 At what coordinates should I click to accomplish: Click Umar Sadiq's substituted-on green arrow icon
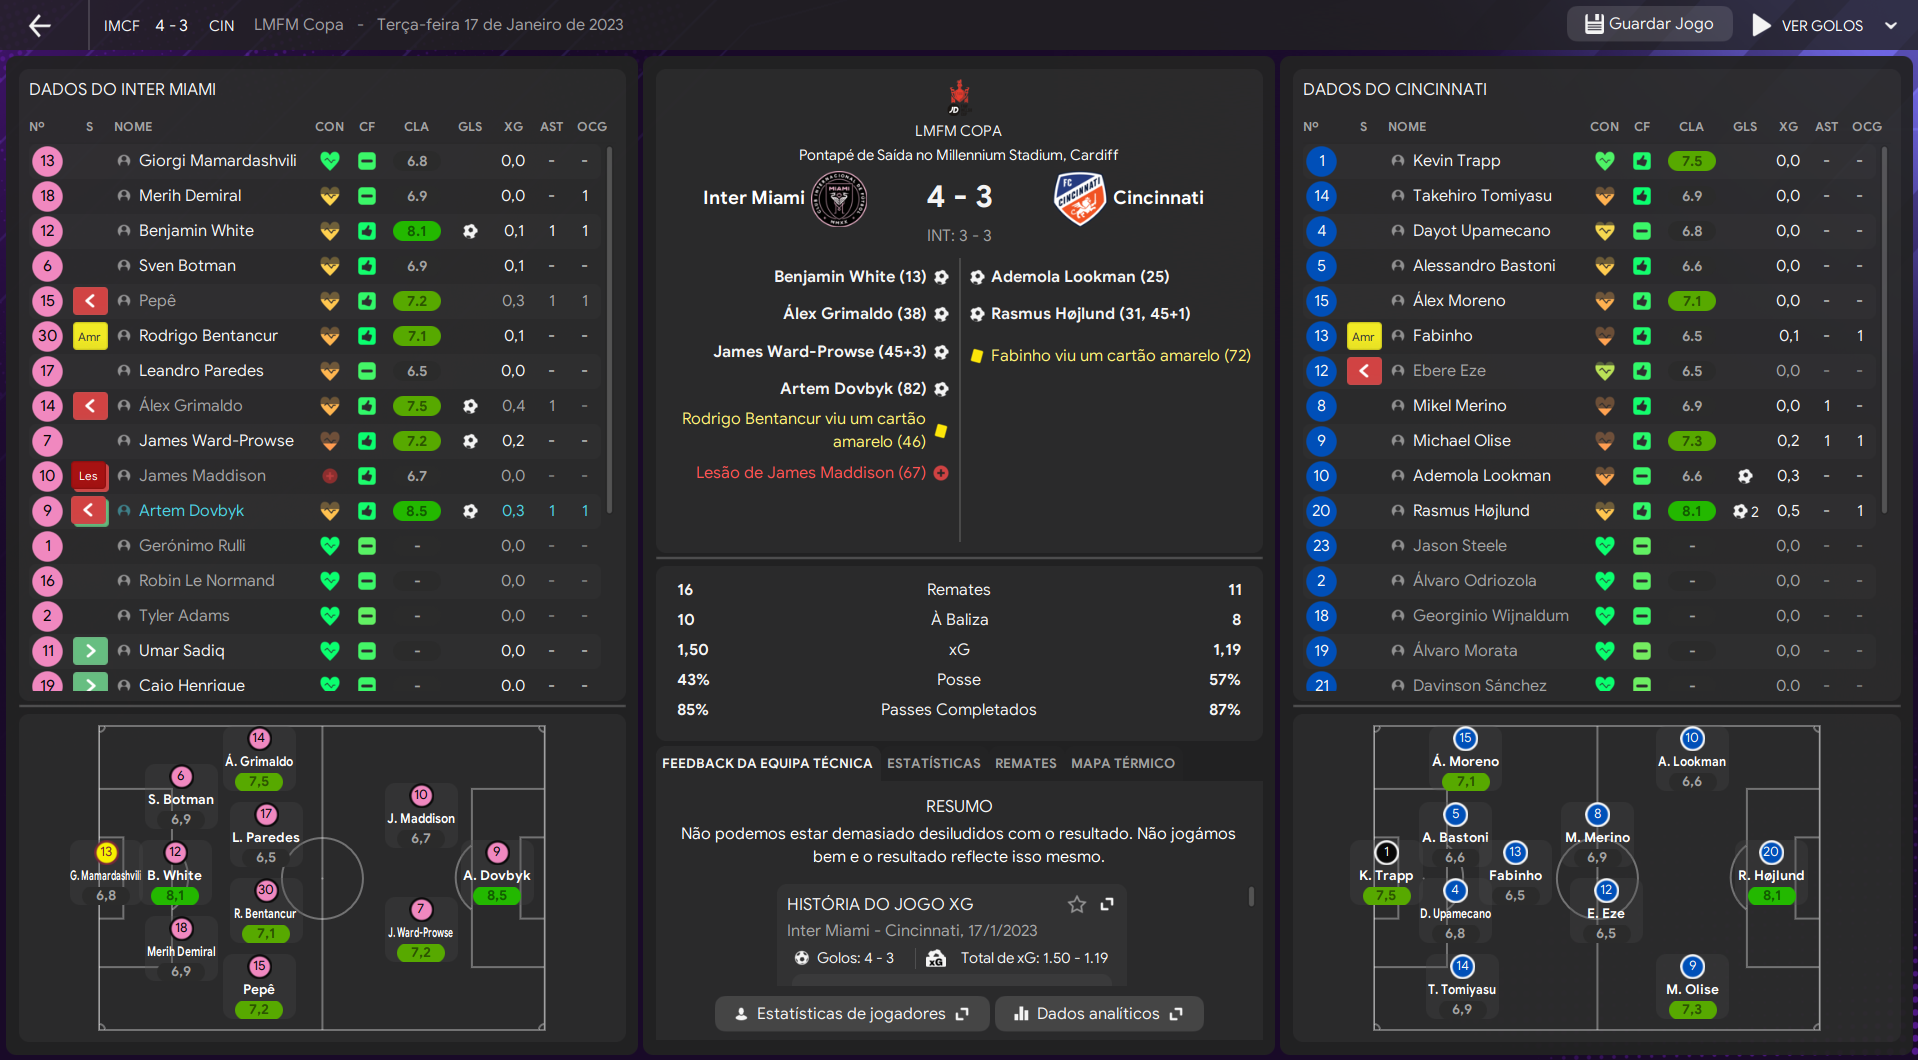[x=90, y=651]
